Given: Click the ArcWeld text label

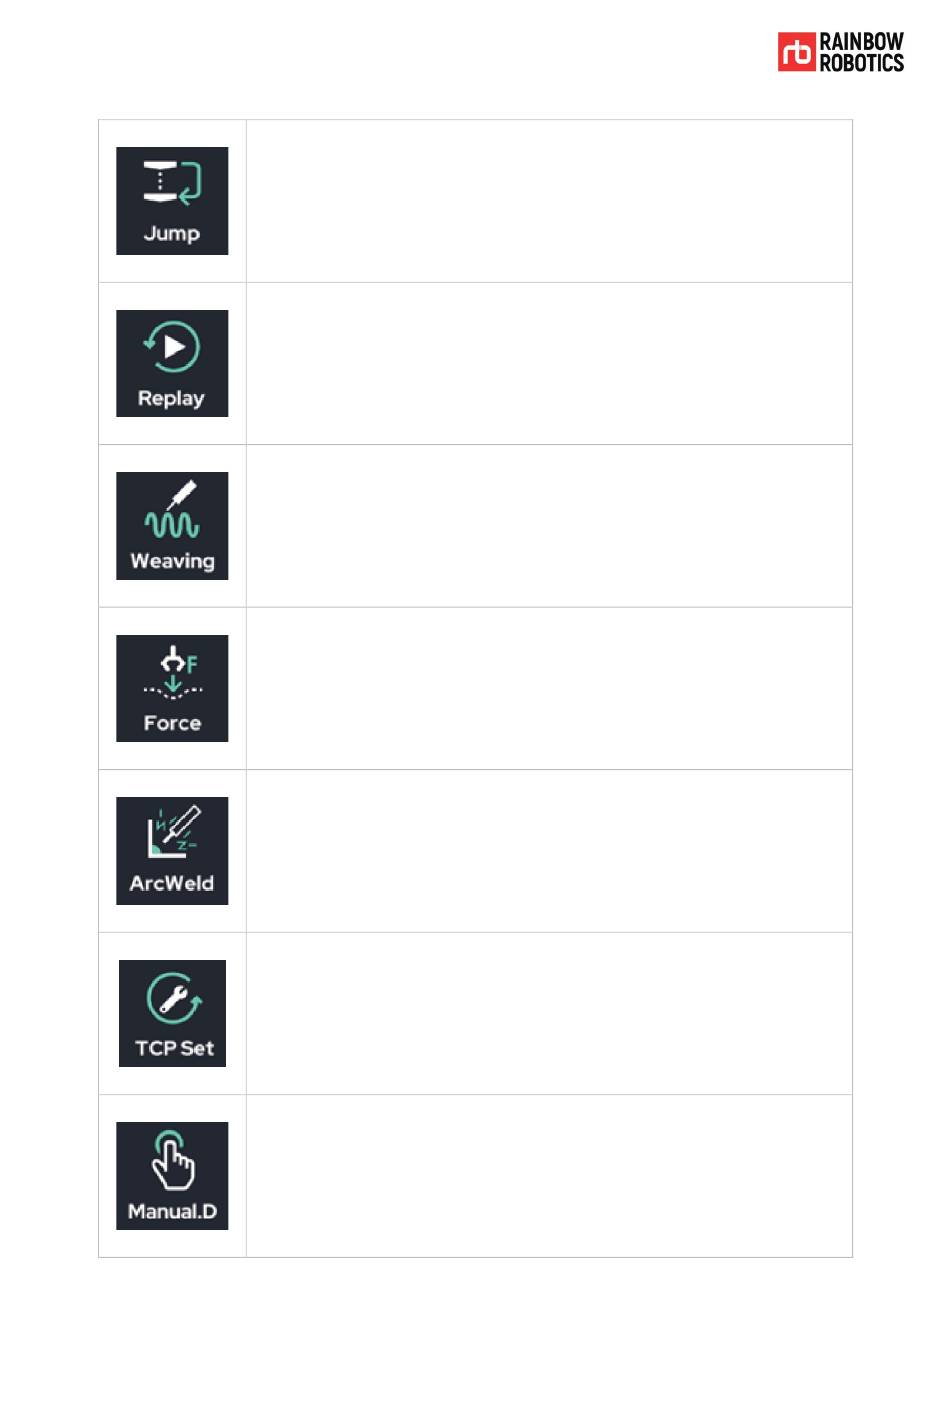Looking at the screenshot, I should click(x=172, y=883).
